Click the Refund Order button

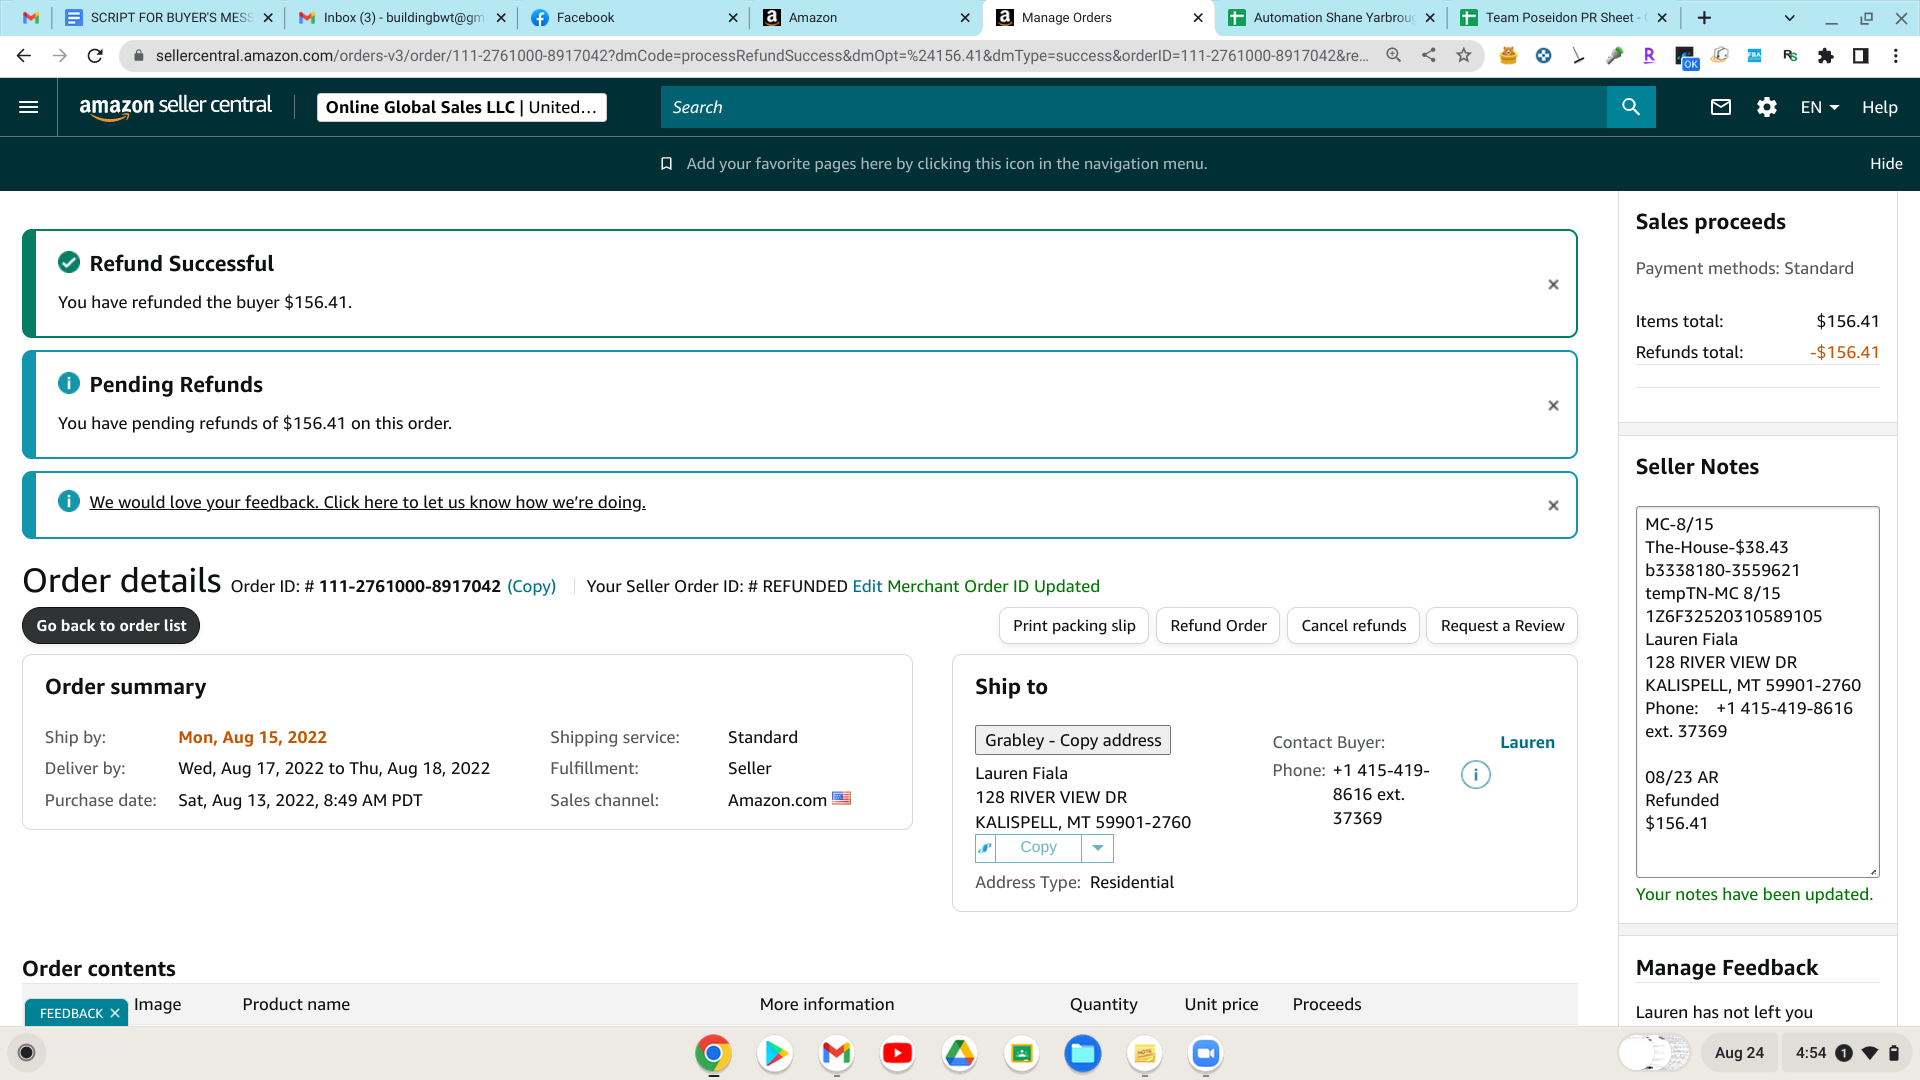tap(1218, 626)
